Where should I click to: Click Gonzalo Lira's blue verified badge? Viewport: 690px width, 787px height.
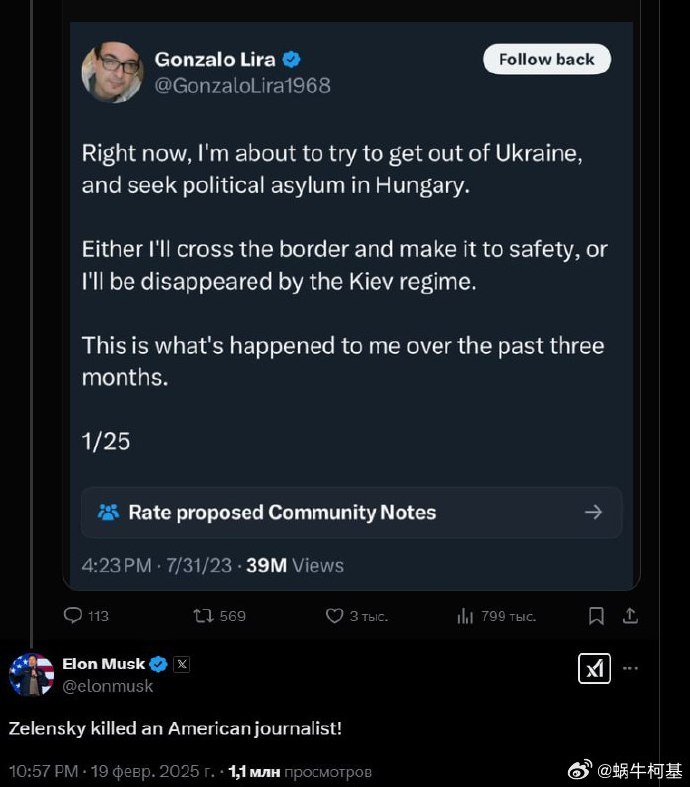pos(292,59)
